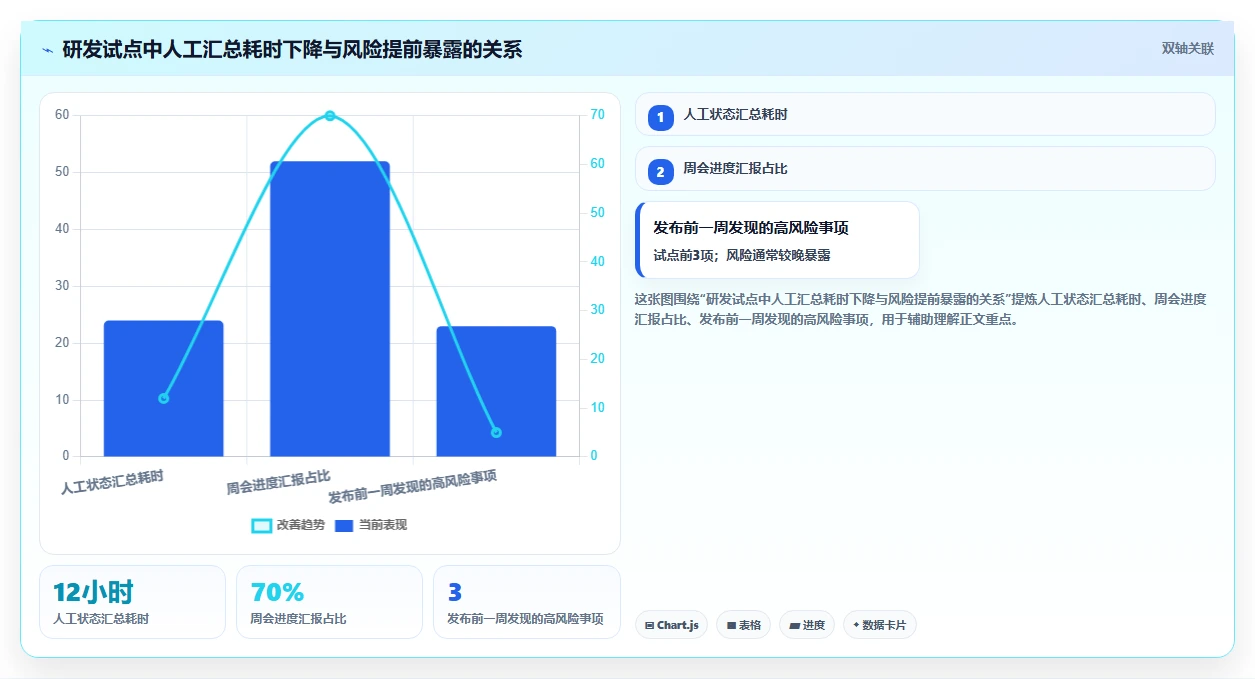1255x679 pixels.
Task: Click the line point over 人工状态汇总耗时
Action: (x=164, y=398)
